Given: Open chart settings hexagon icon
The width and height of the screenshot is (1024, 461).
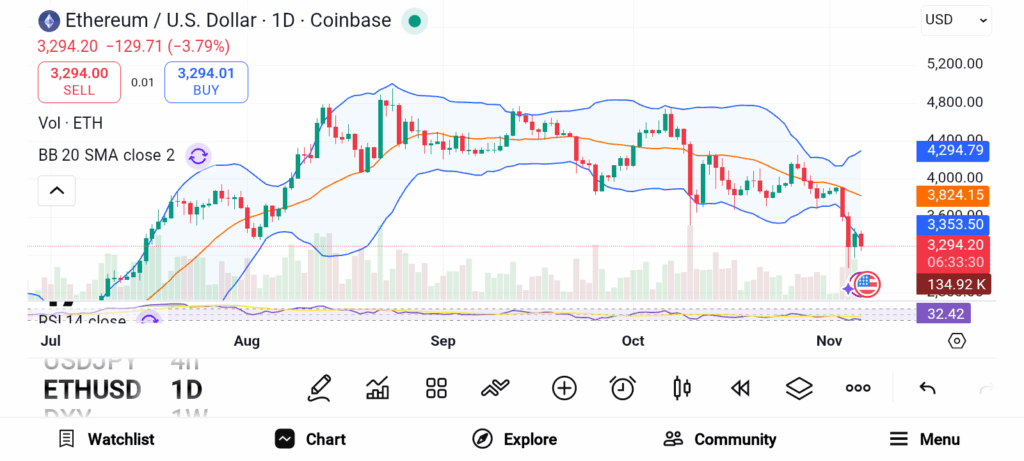Looking at the screenshot, I should click(957, 341).
